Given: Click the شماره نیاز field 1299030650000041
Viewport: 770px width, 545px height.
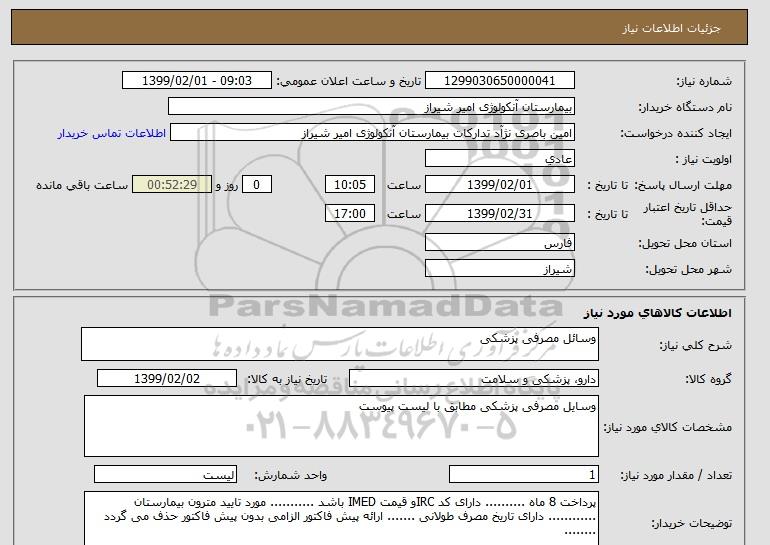Looking at the screenshot, I should pyautogui.click(x=499, y=81).
